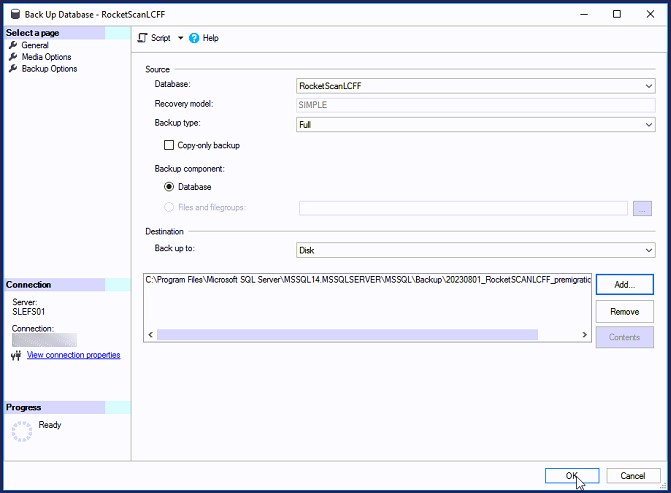
Task: Click the Files and filegroups text field
Action: tap(463, 208)
